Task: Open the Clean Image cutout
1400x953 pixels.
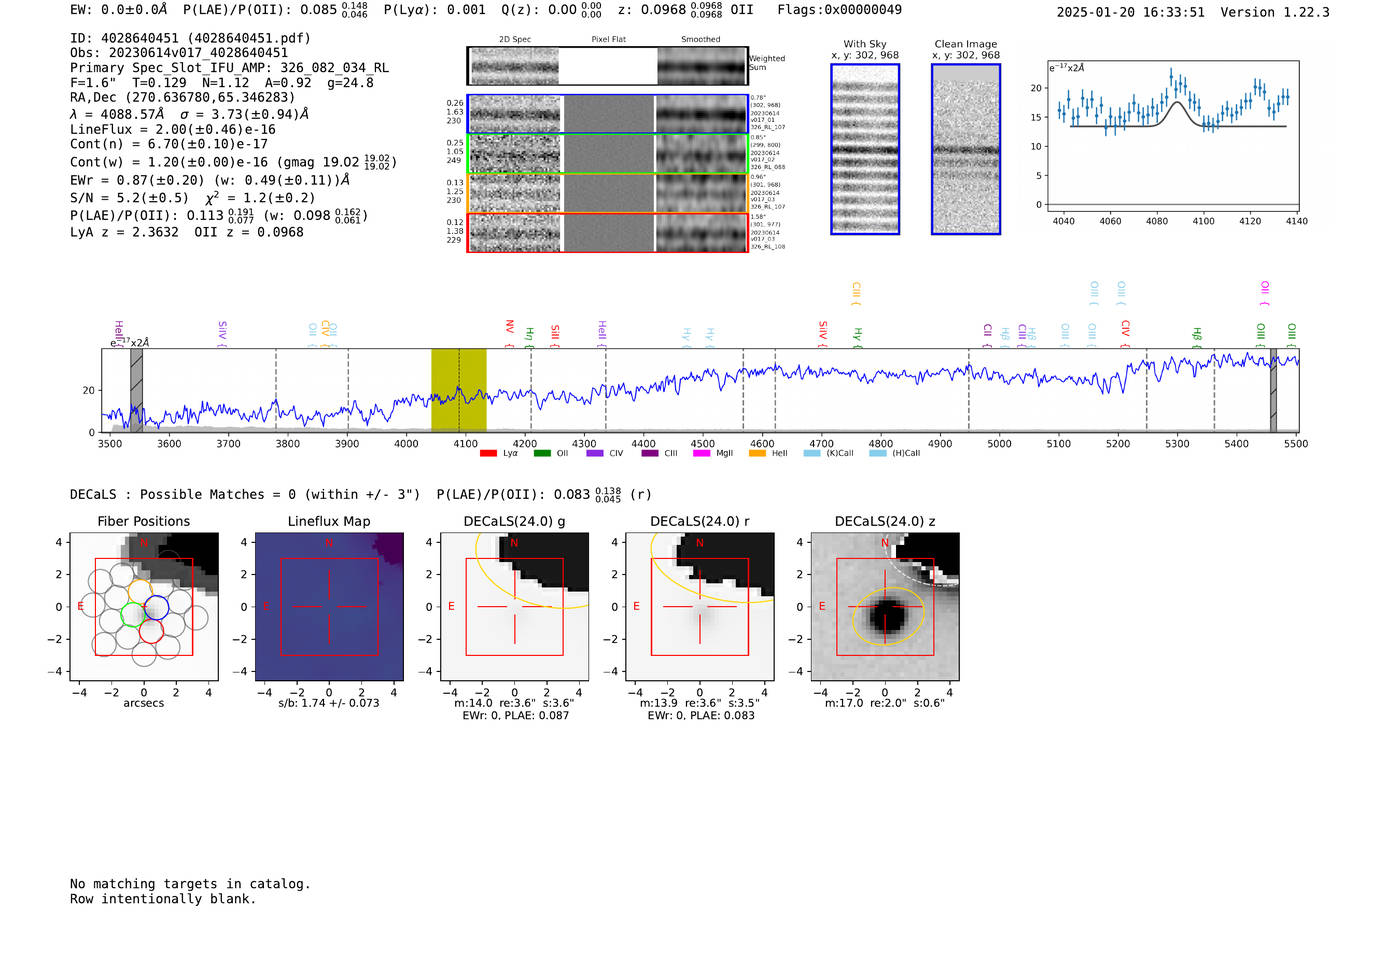Action: [x=966, y=149]
